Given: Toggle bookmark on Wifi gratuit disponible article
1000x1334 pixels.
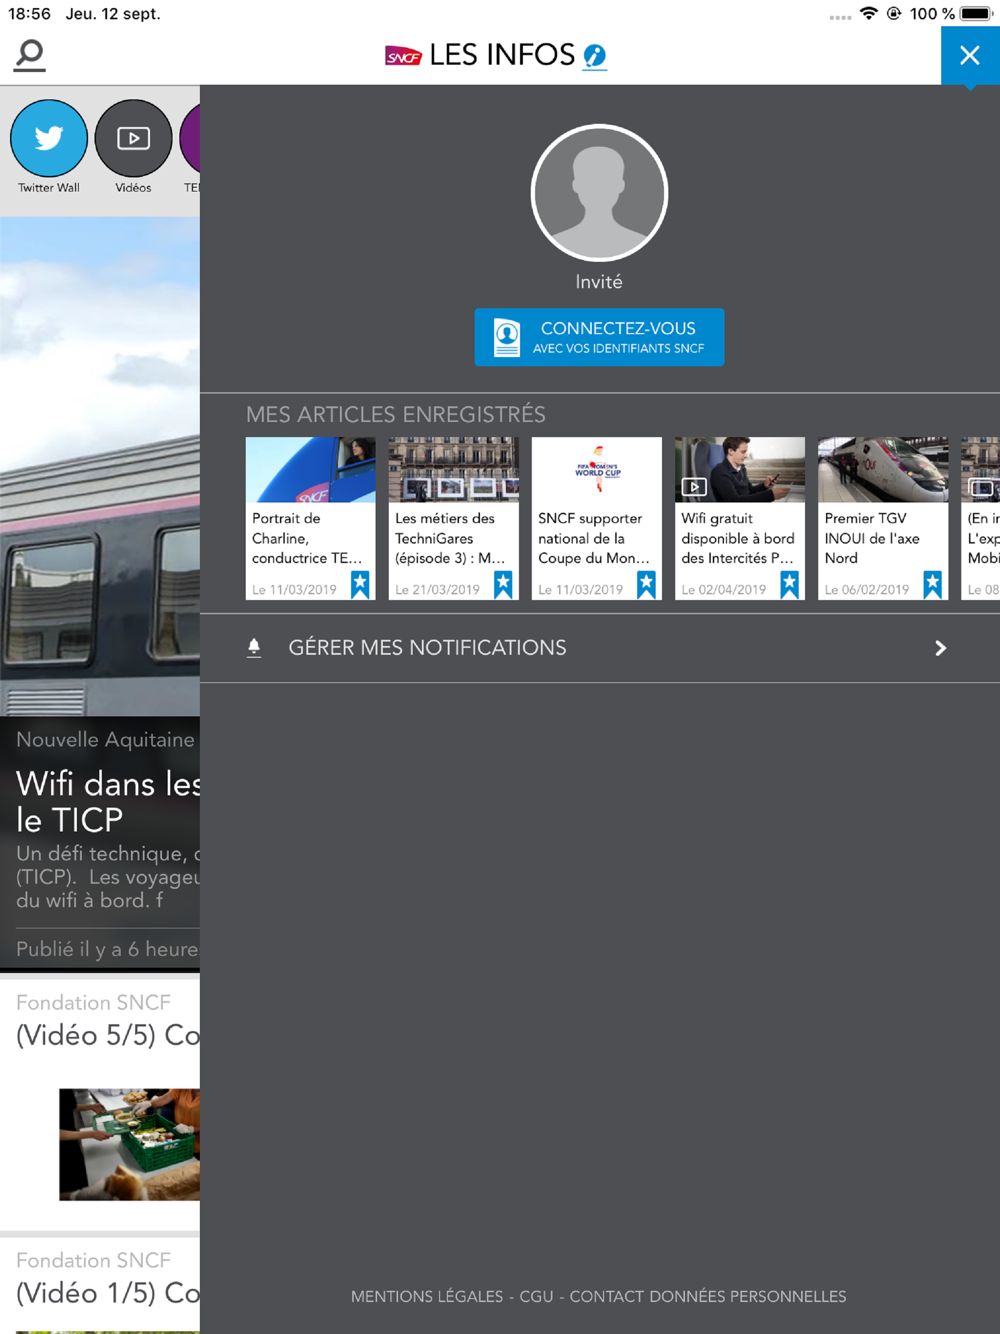Looking at the screenshot, I should pyautogui.click(x=789, y=584).
